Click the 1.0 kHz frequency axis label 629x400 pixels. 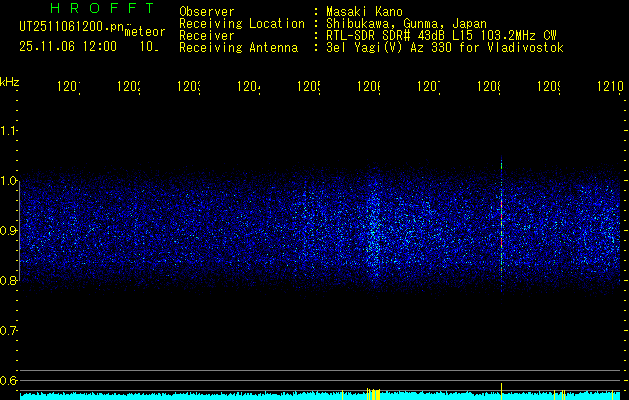pos(9,181)
